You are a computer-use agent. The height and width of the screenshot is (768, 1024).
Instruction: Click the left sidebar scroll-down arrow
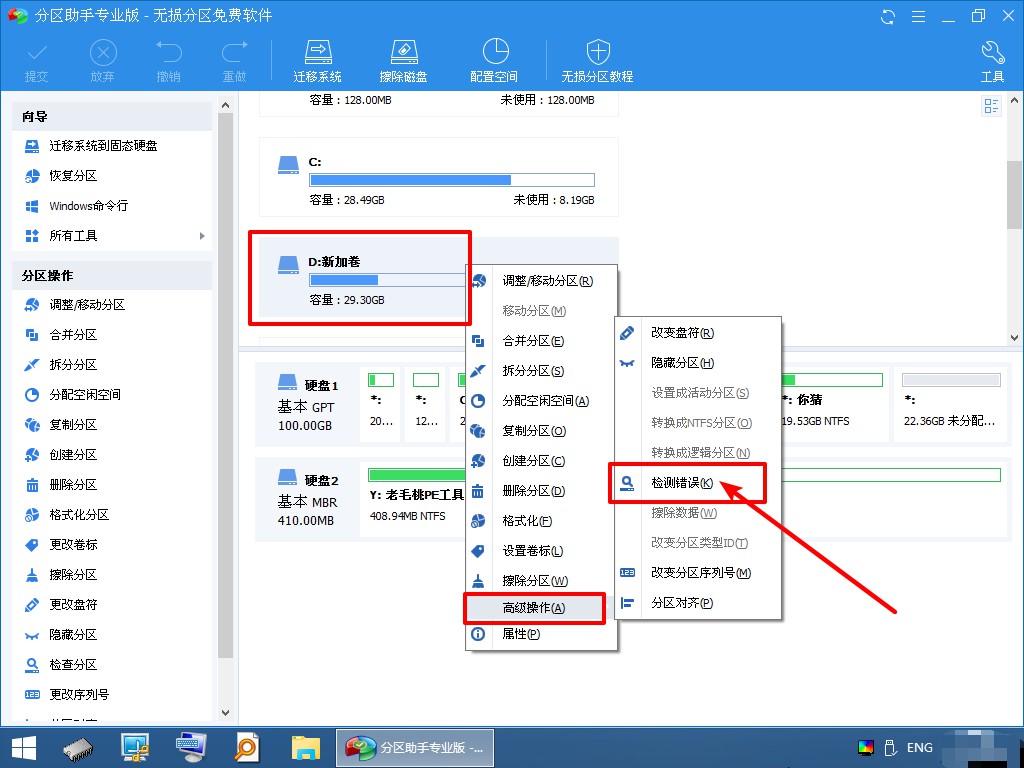click(x=225, y=712)
